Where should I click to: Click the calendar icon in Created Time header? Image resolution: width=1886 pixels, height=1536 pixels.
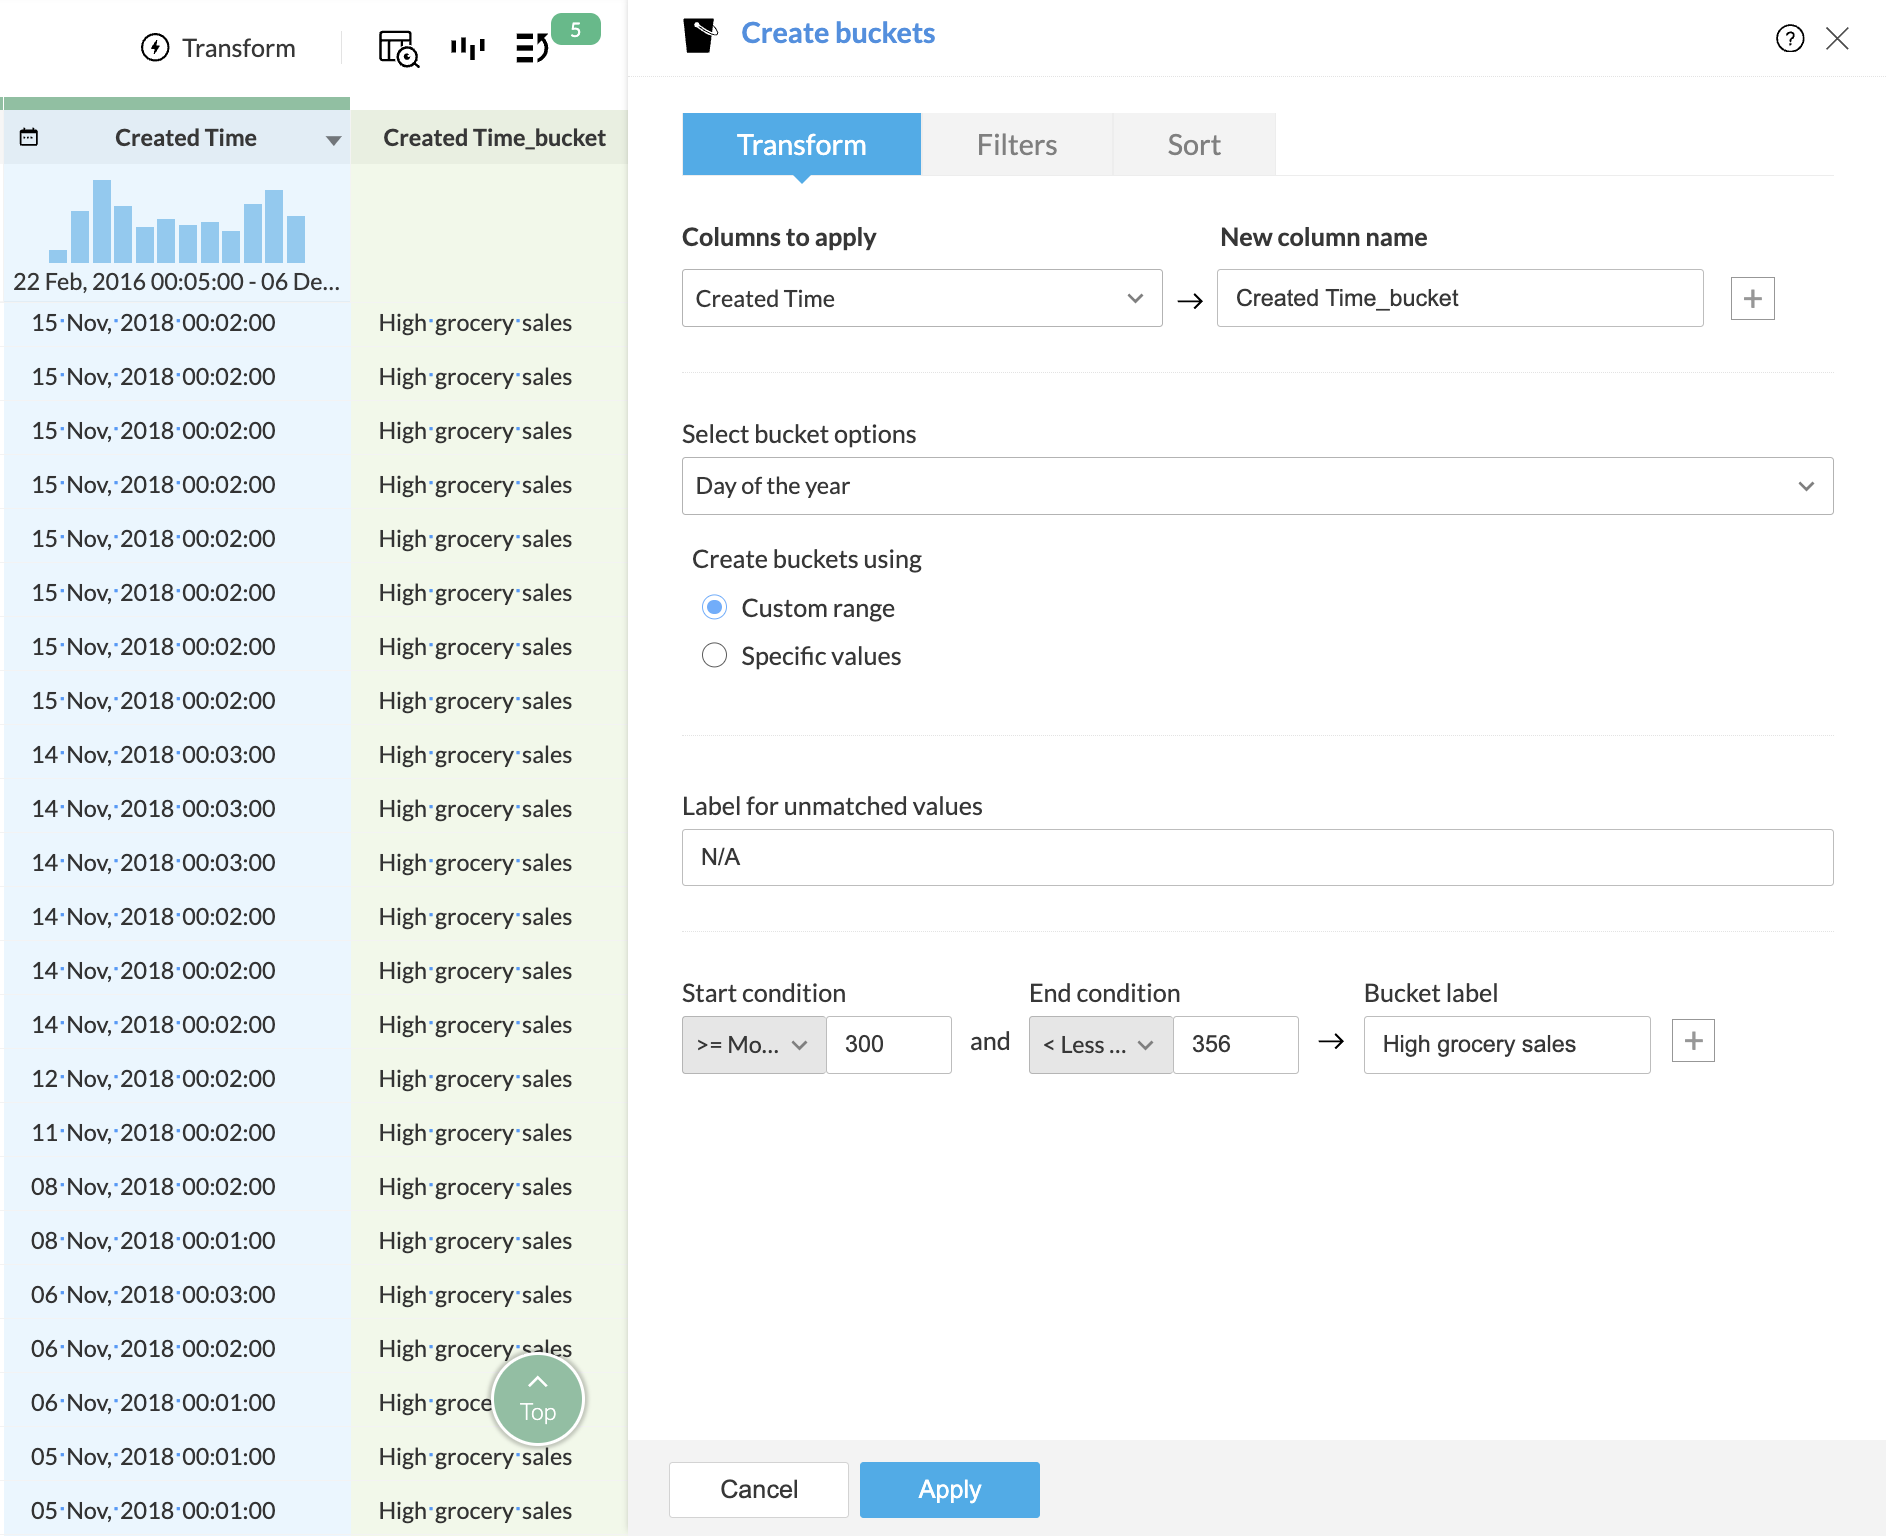29,138
